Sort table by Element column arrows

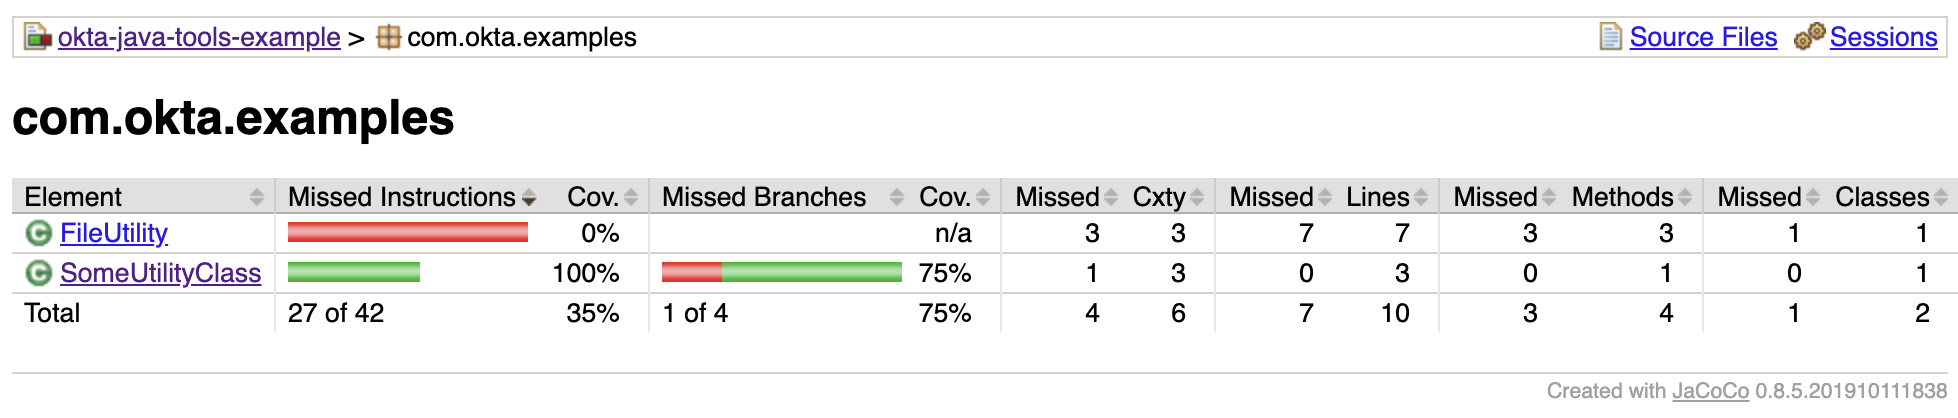tap(257, 197)
